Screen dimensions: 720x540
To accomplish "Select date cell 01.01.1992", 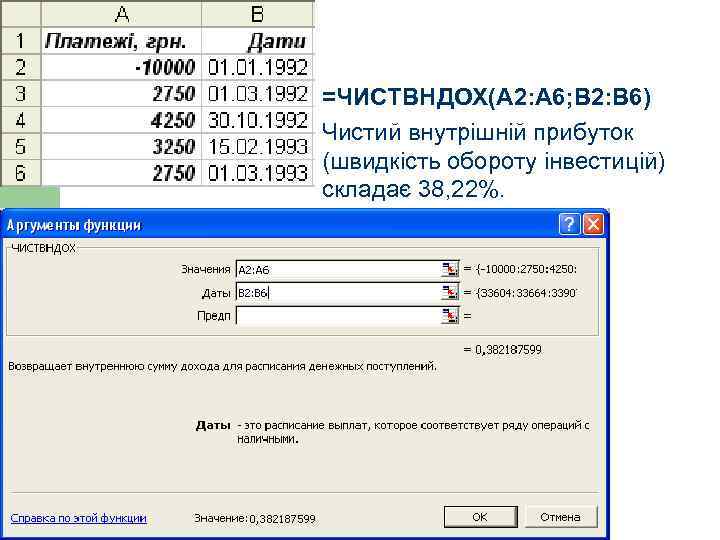I will click(x=258, y=68).
